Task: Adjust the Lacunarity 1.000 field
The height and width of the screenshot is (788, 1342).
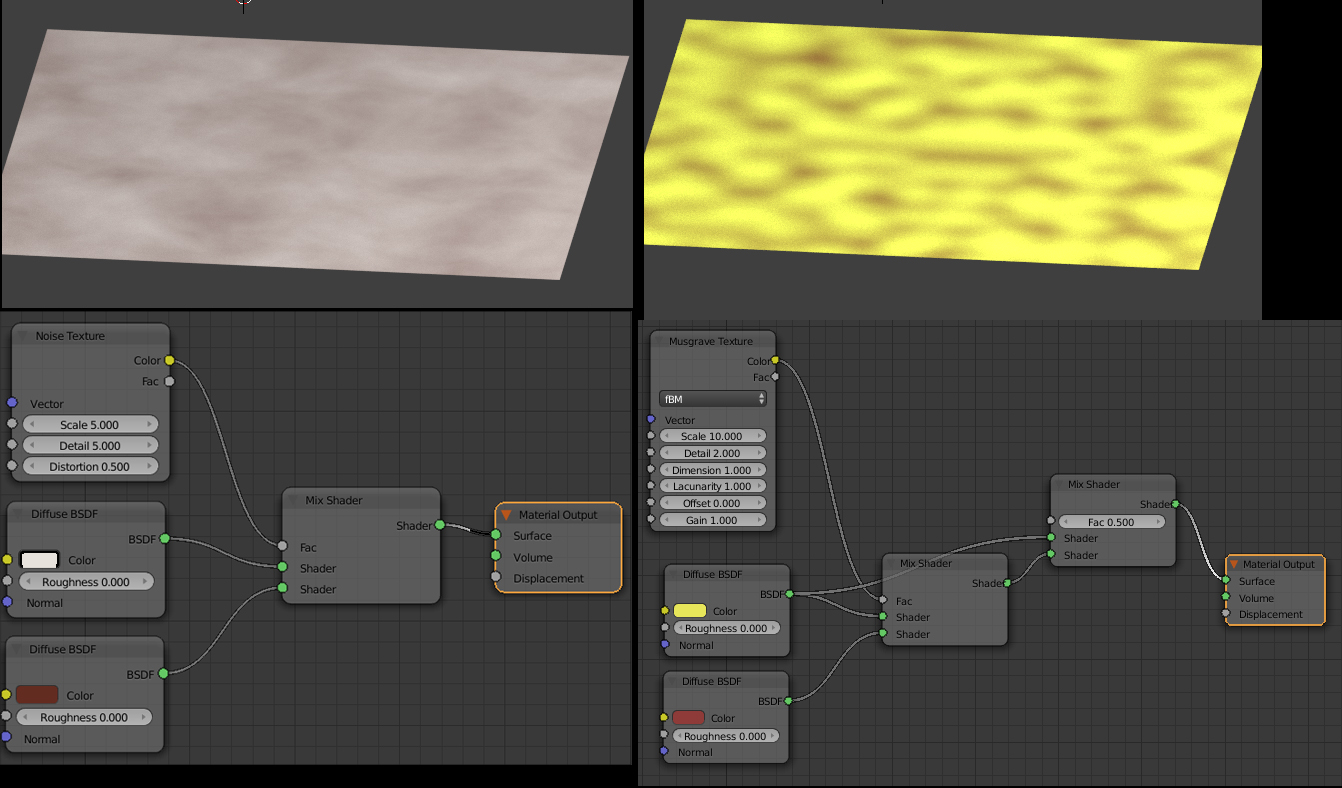Action: pos(712,486)
